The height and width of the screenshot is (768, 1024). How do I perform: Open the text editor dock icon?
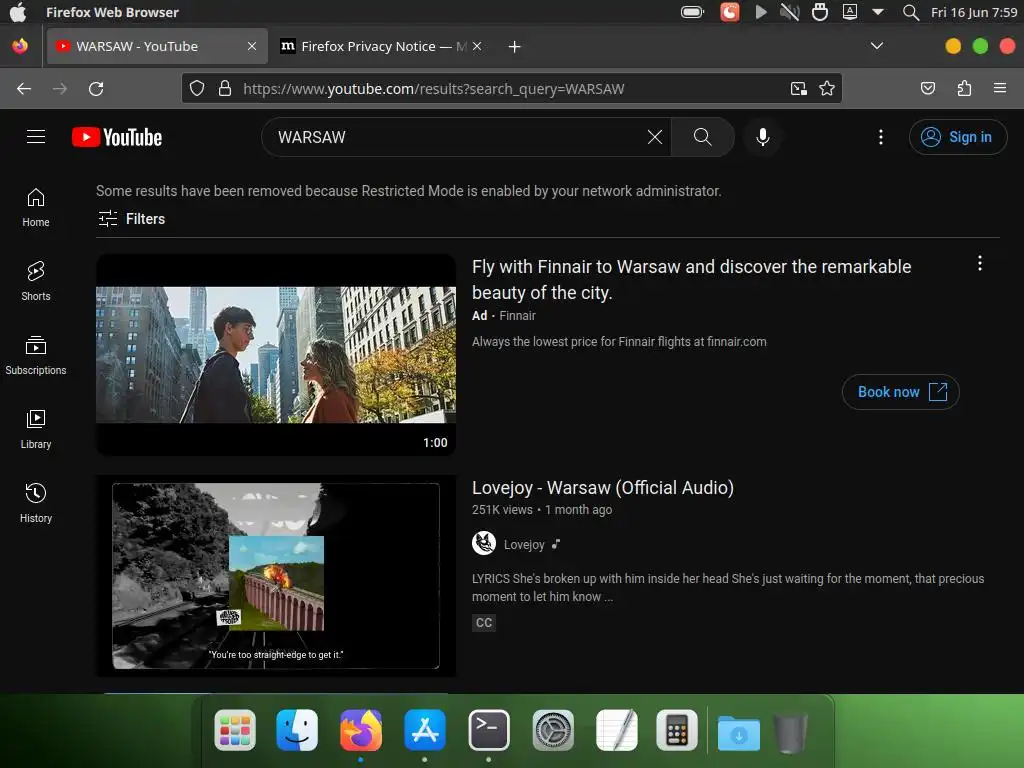click(616, 730)
